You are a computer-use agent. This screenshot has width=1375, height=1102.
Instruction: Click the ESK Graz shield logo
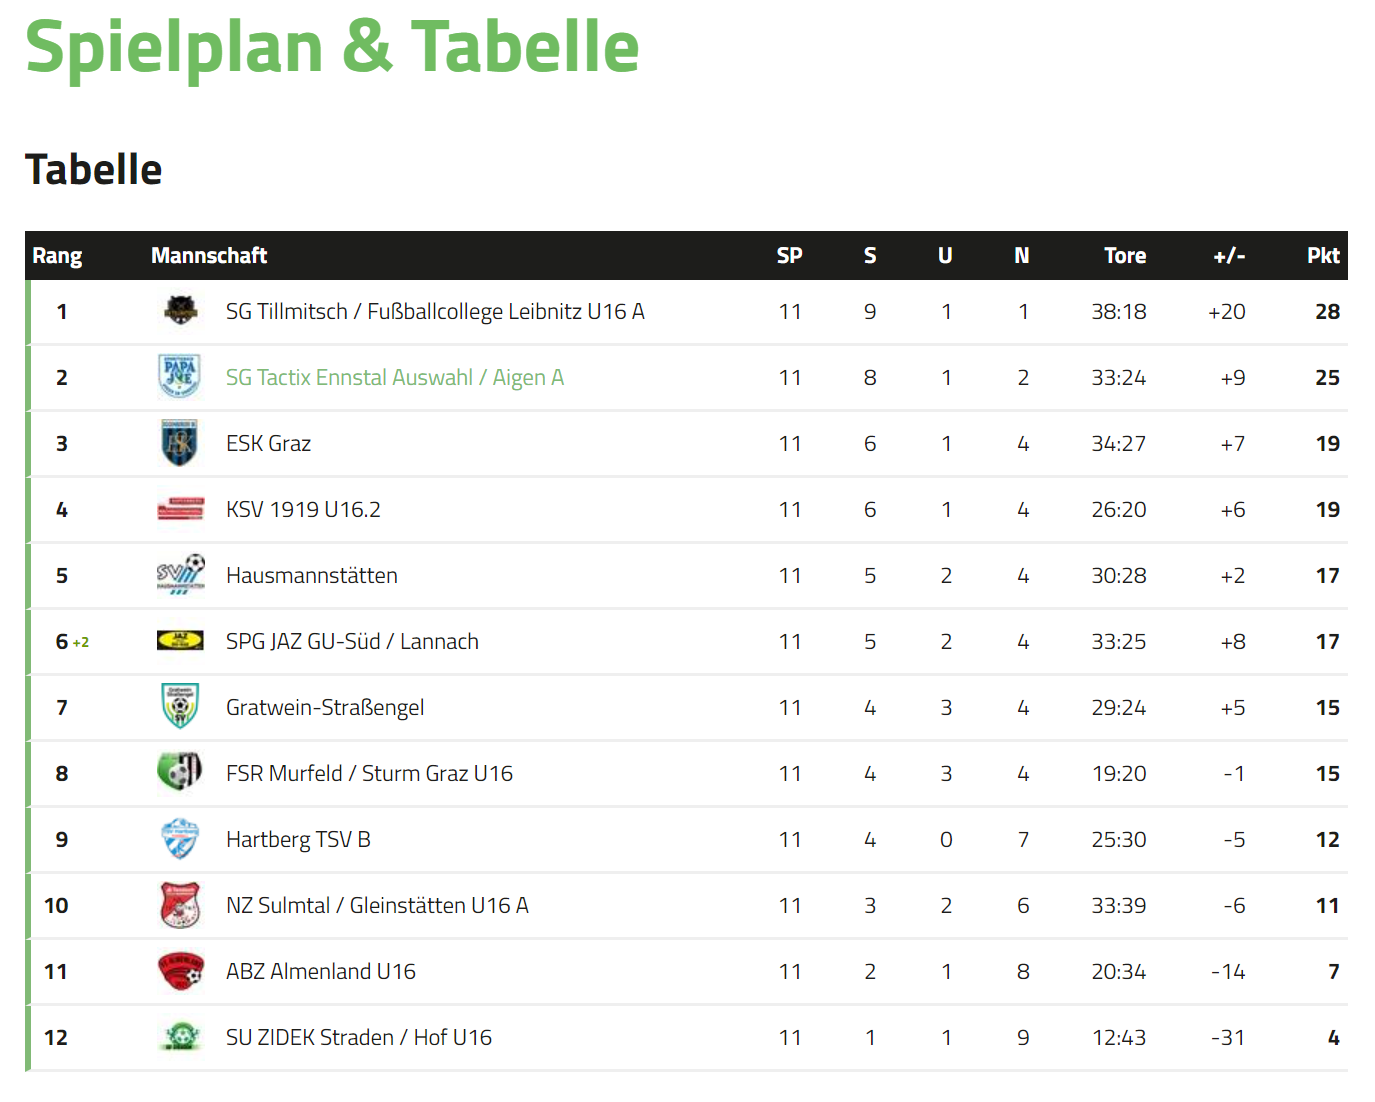coord(180,443)
